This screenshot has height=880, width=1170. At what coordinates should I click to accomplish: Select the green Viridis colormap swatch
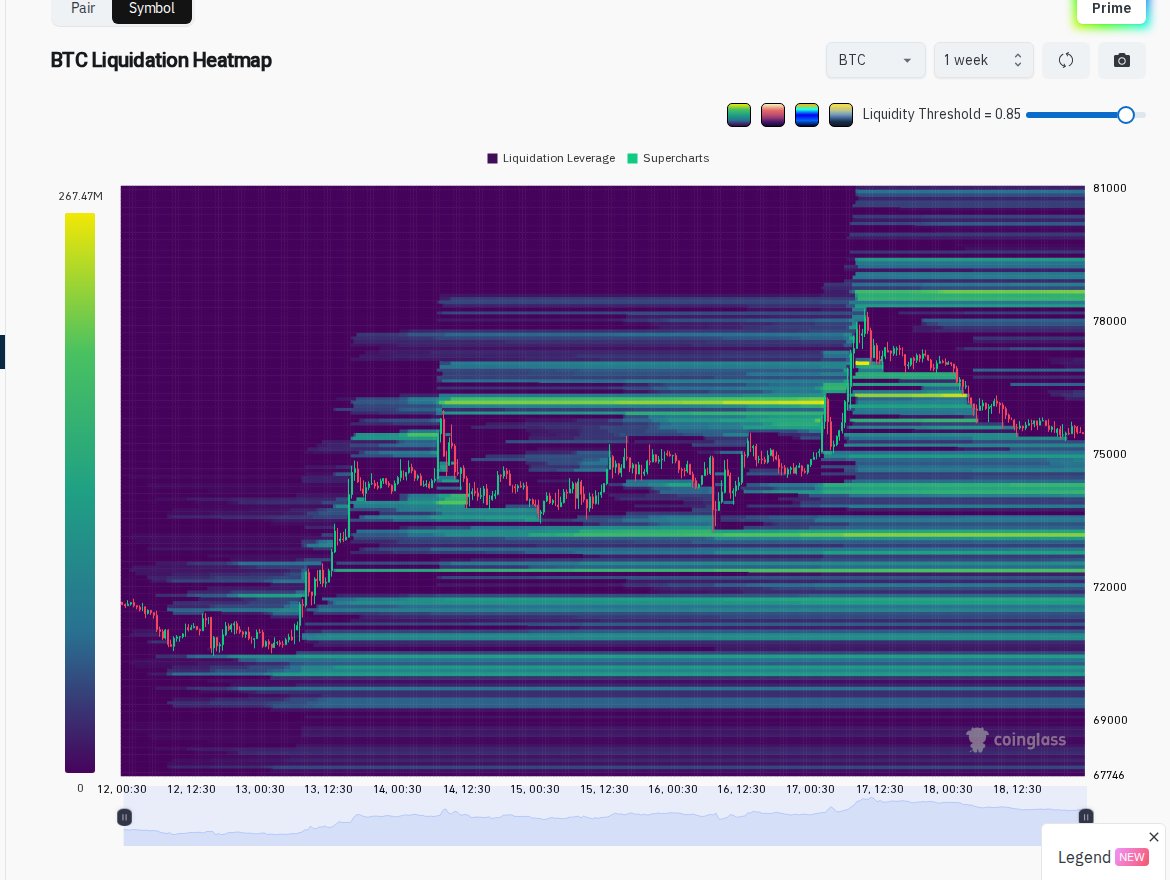[x=739, y=114]
